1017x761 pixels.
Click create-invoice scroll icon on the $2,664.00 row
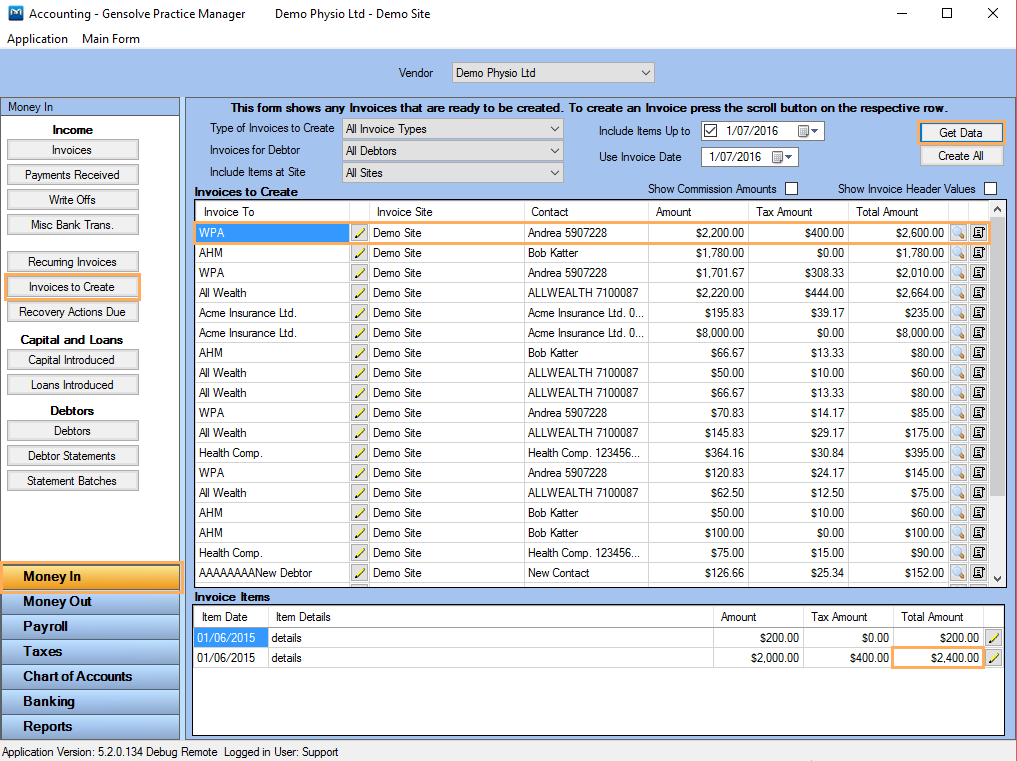pyautogui.click(x=978, y=293)
